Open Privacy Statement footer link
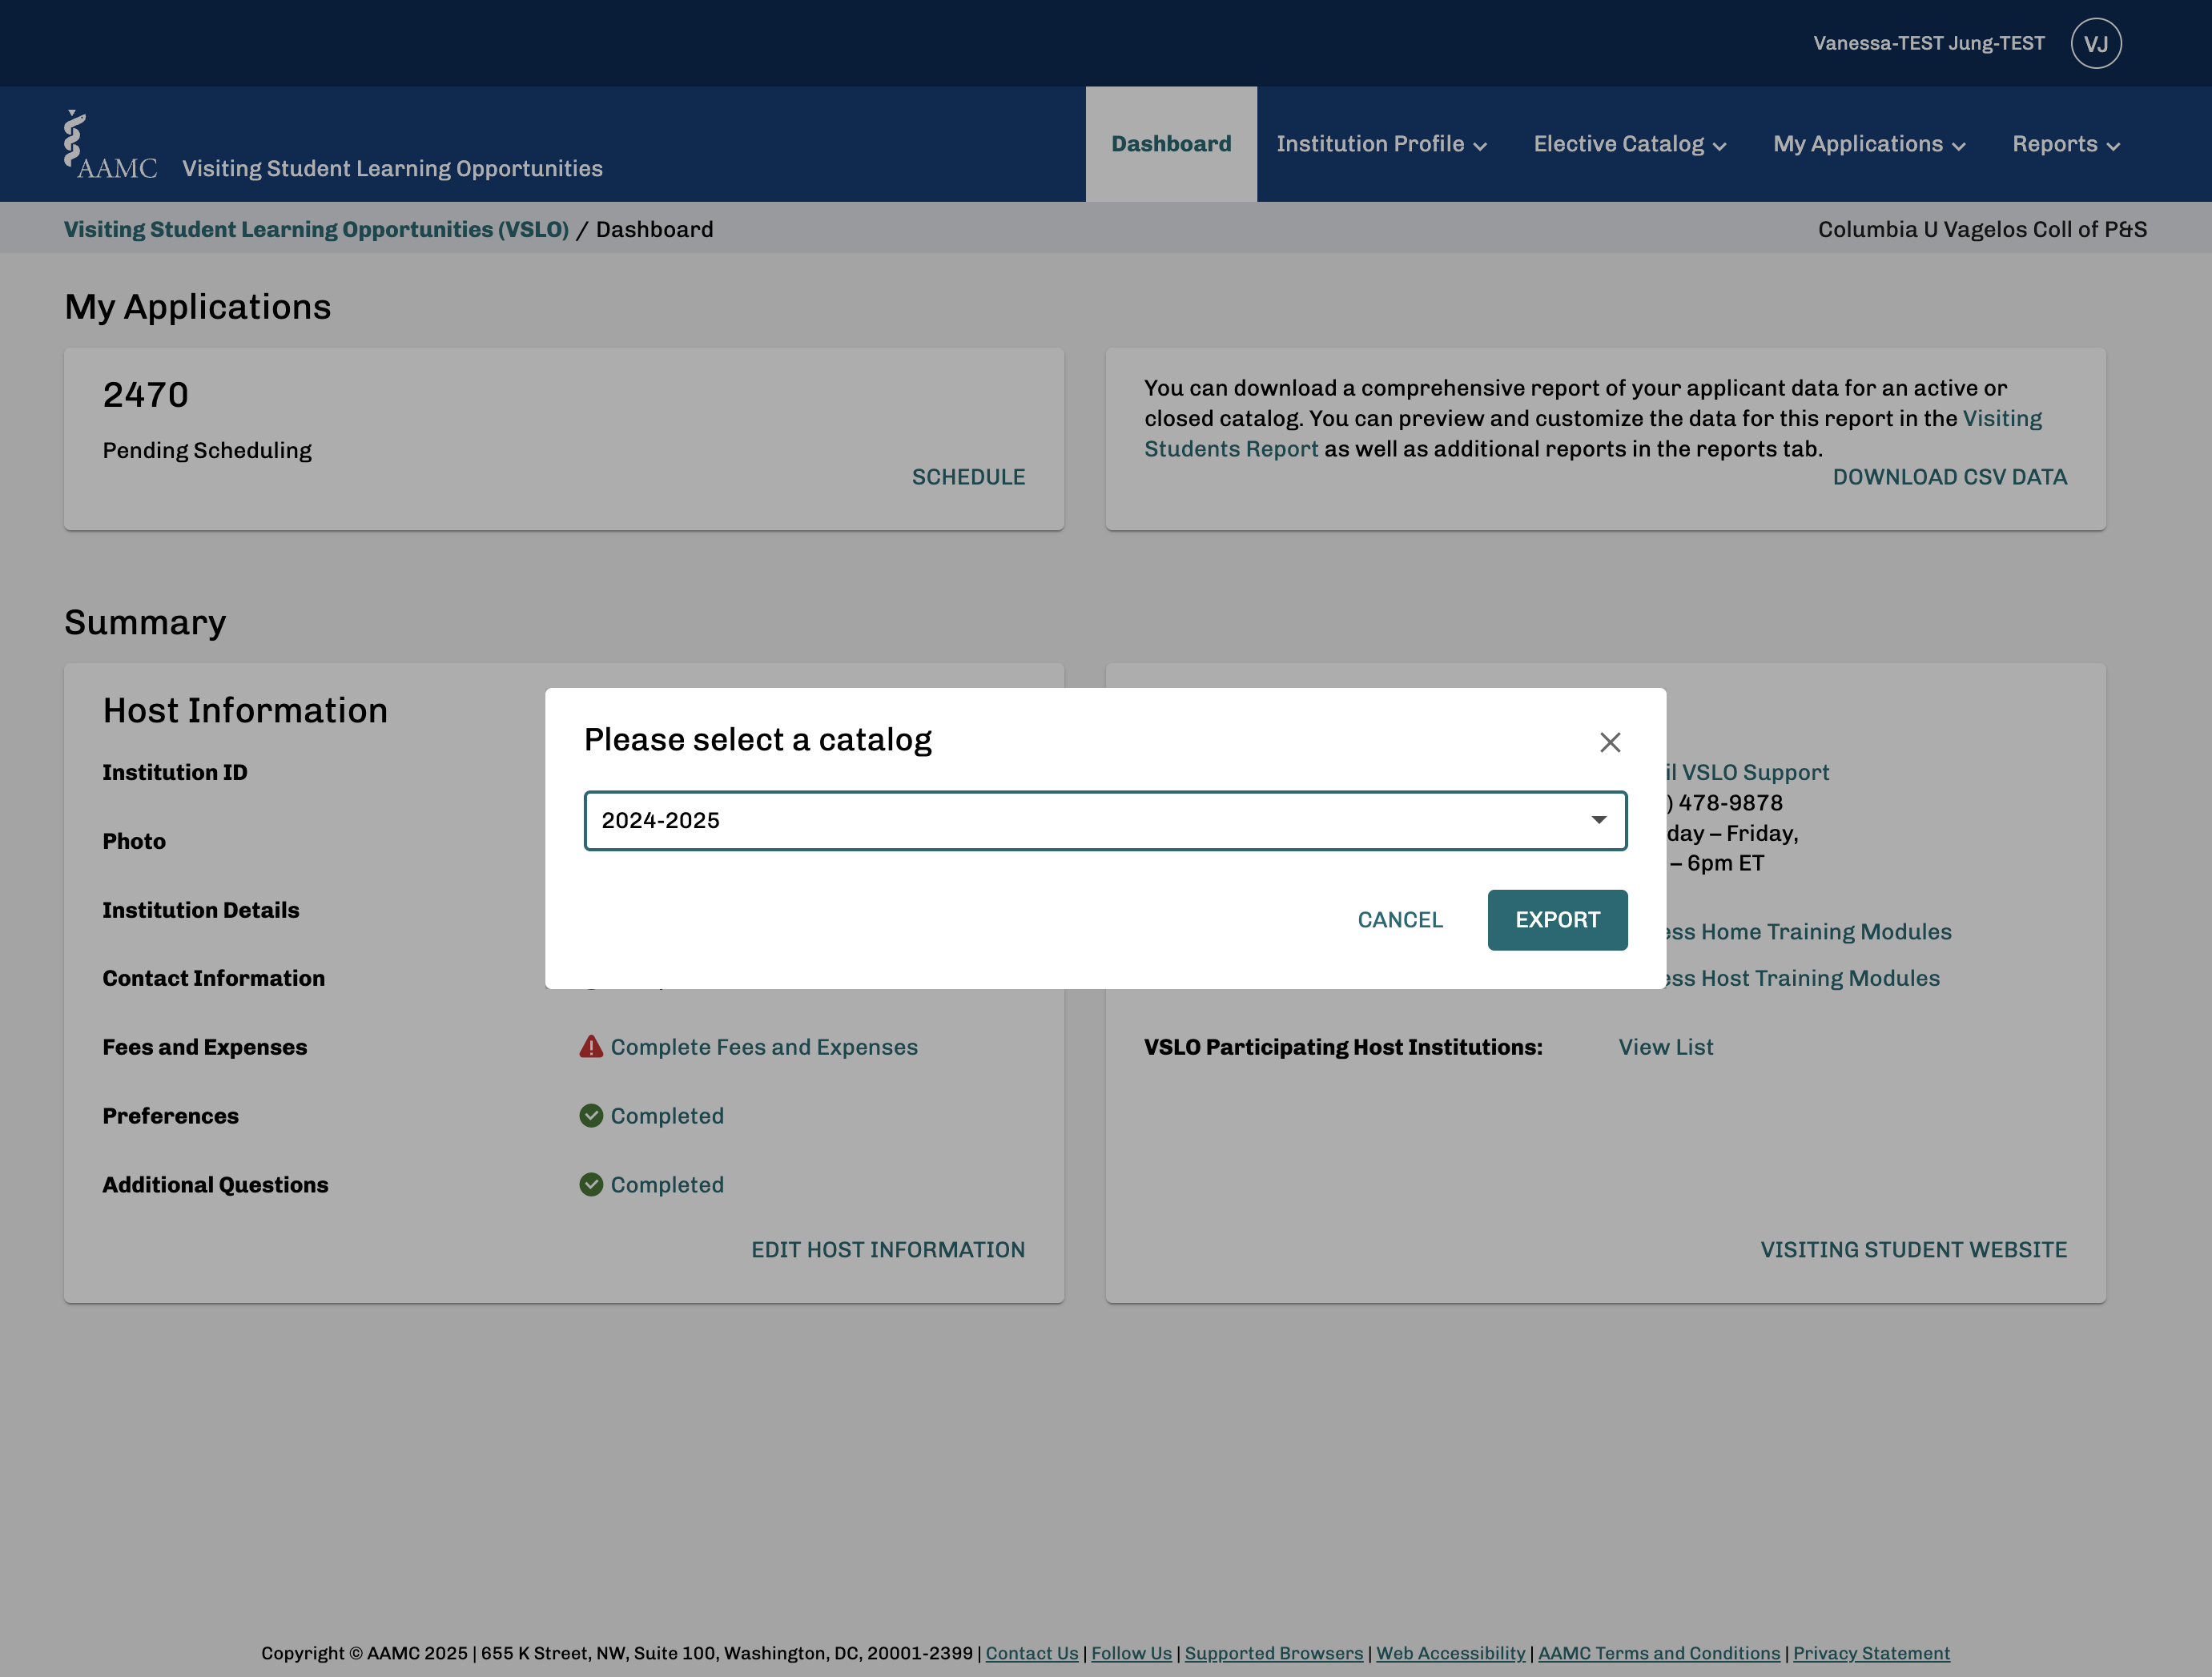 (1871, 1653)
